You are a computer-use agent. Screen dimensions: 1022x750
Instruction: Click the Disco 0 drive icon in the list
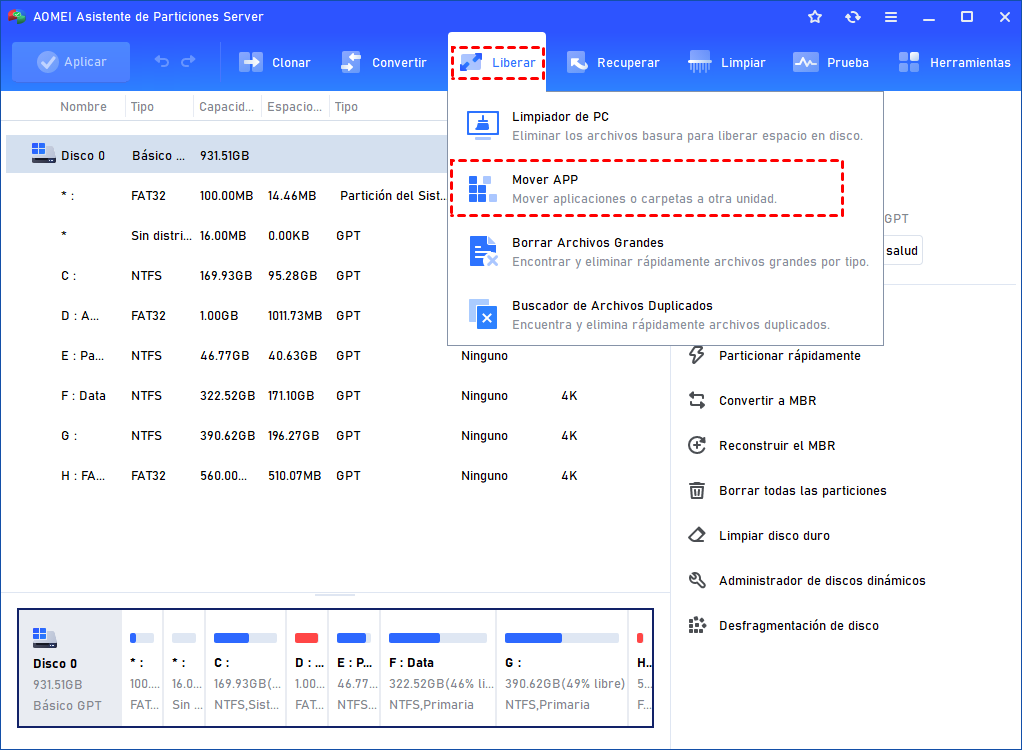pos(44,153)
